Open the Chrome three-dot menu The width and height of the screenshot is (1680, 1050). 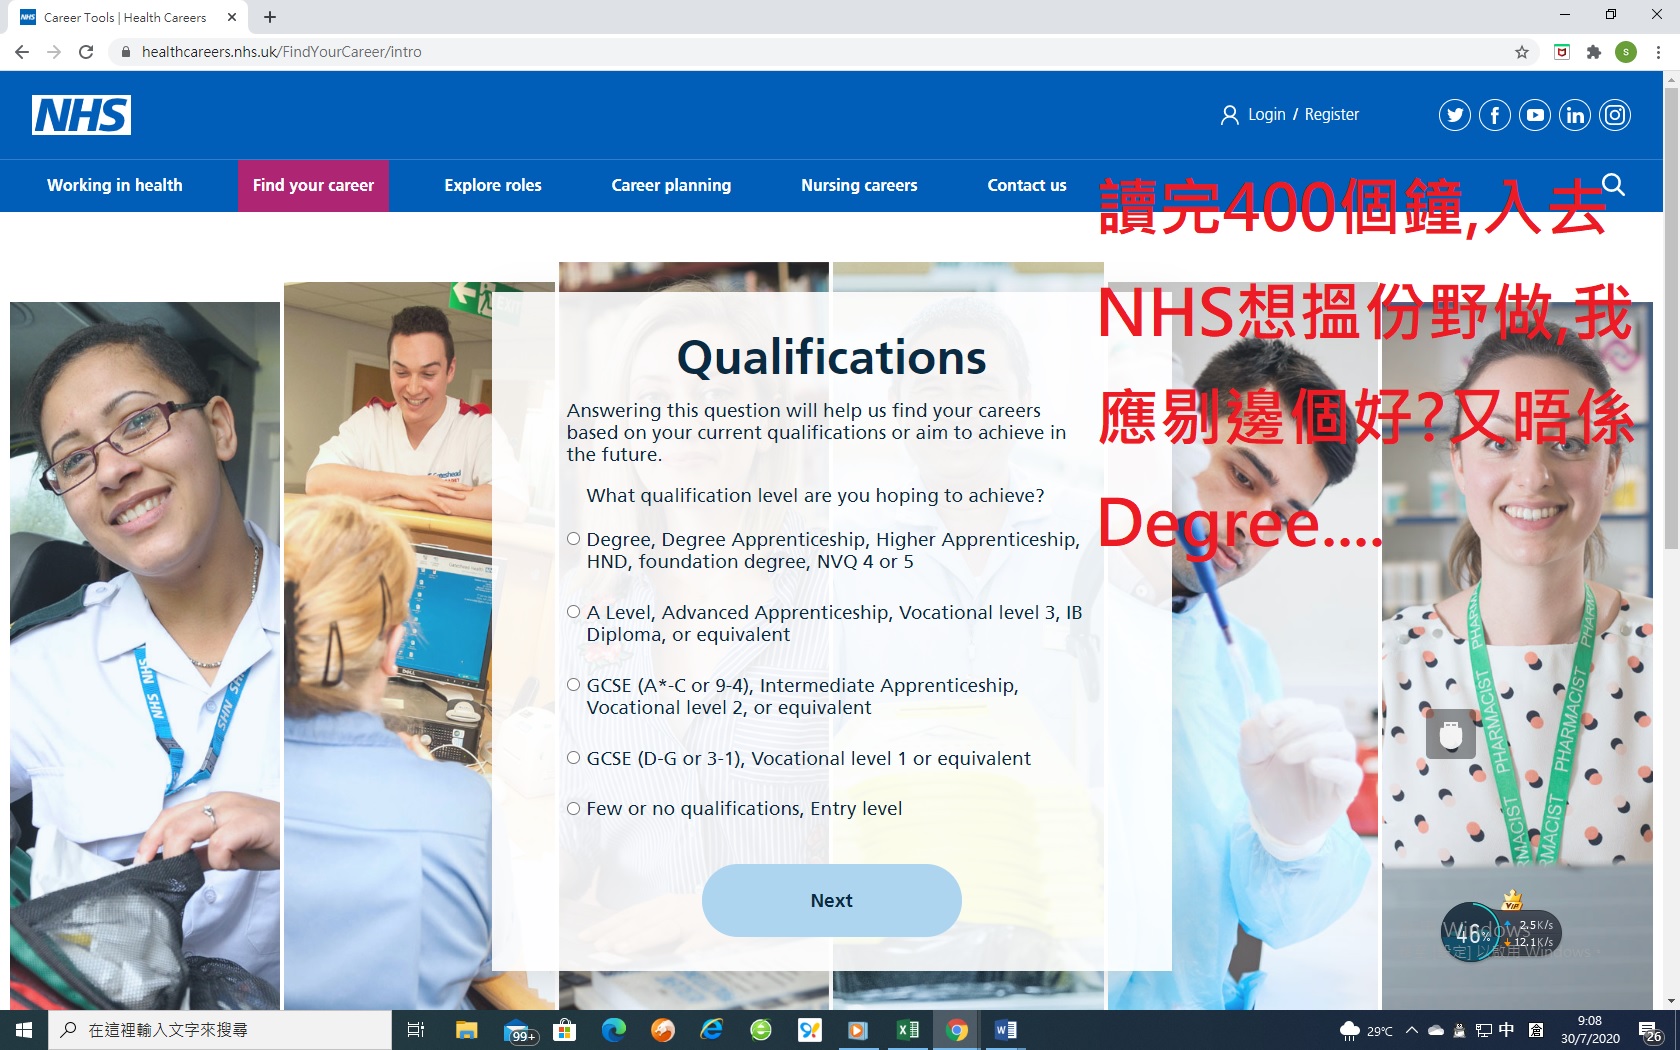(x=1658, y=52)
